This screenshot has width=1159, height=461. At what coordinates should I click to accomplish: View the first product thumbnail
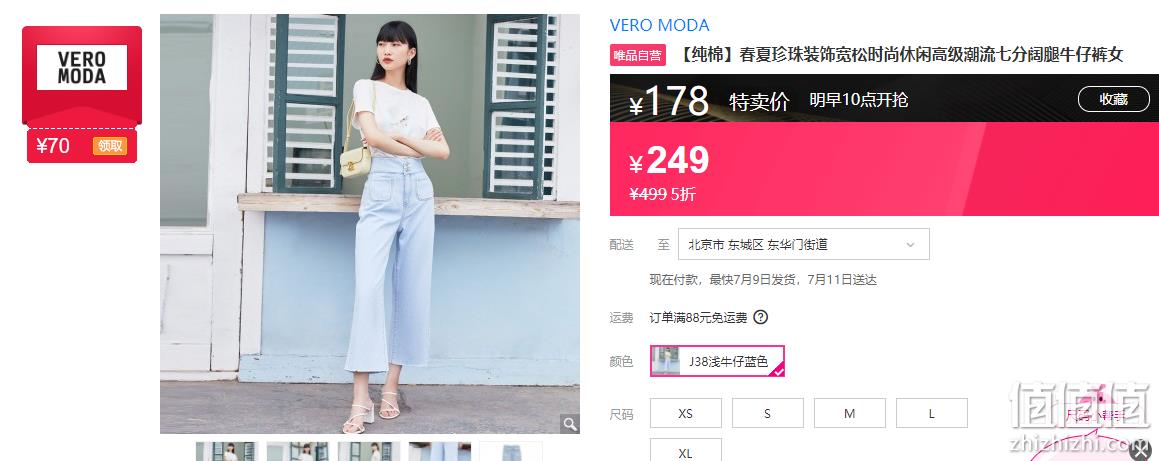point(226,451)
